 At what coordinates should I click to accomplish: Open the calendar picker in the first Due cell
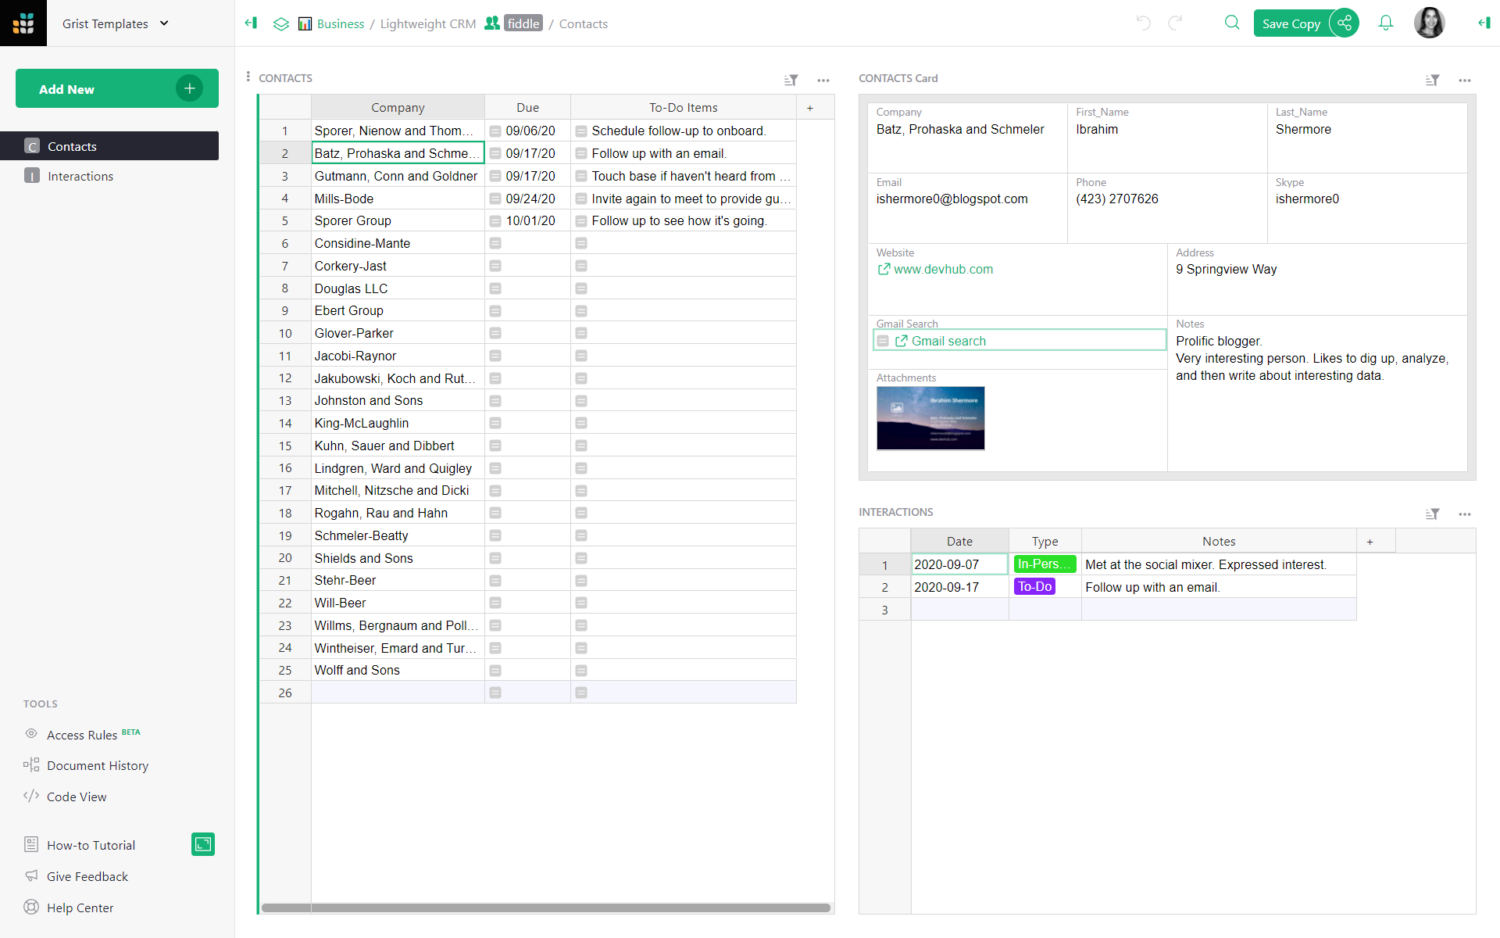pyautogui.click(x=495, y=130)
